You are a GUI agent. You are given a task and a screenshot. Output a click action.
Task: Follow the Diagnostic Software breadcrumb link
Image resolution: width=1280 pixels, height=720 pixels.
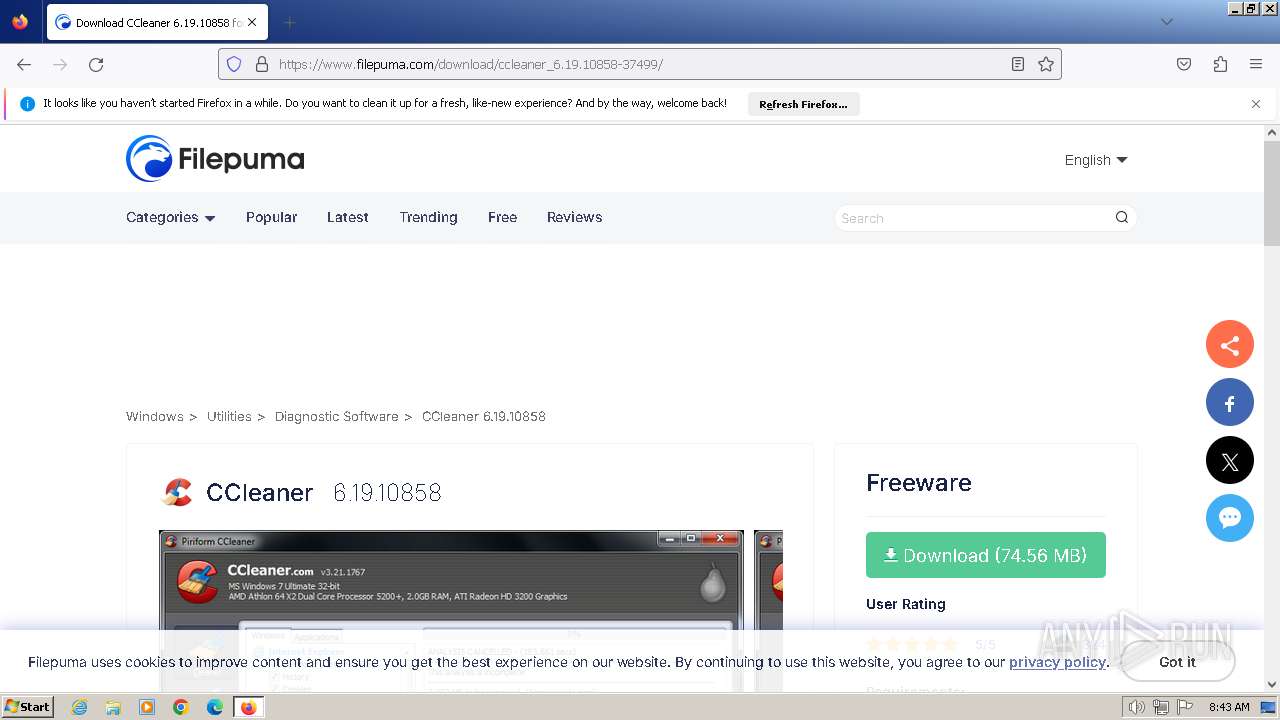click(336, 416)
